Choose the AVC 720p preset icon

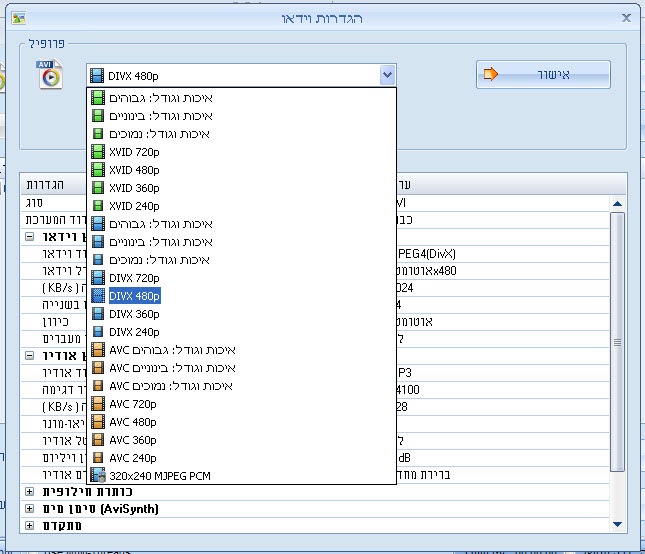(x=97, y=404)
